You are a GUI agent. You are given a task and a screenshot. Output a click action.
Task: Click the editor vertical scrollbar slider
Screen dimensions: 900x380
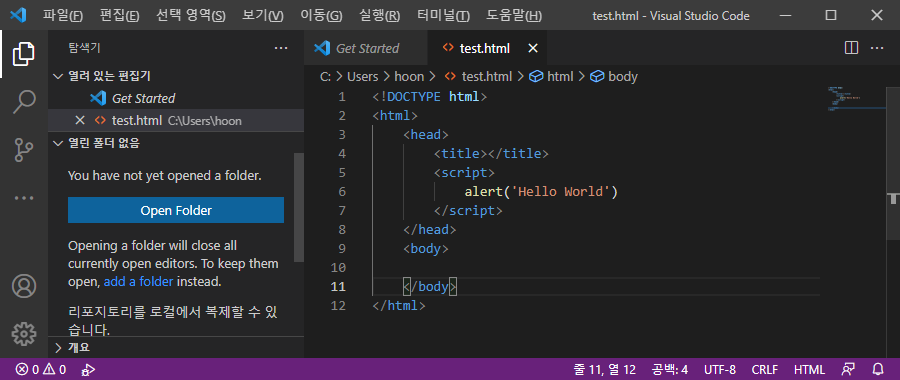pos(893,164)
